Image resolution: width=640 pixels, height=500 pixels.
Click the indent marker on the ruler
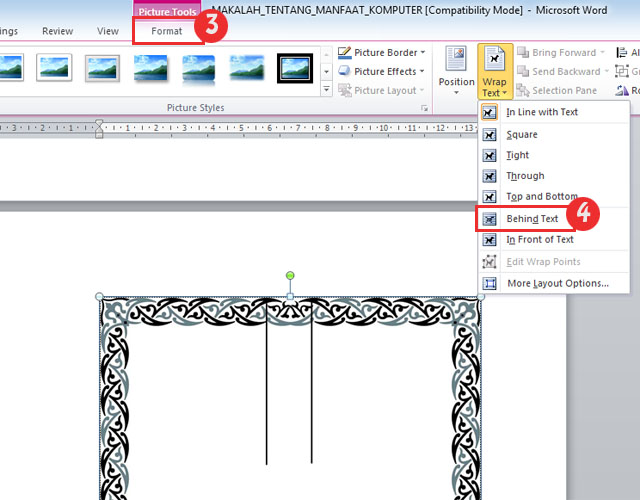[99, 129]
